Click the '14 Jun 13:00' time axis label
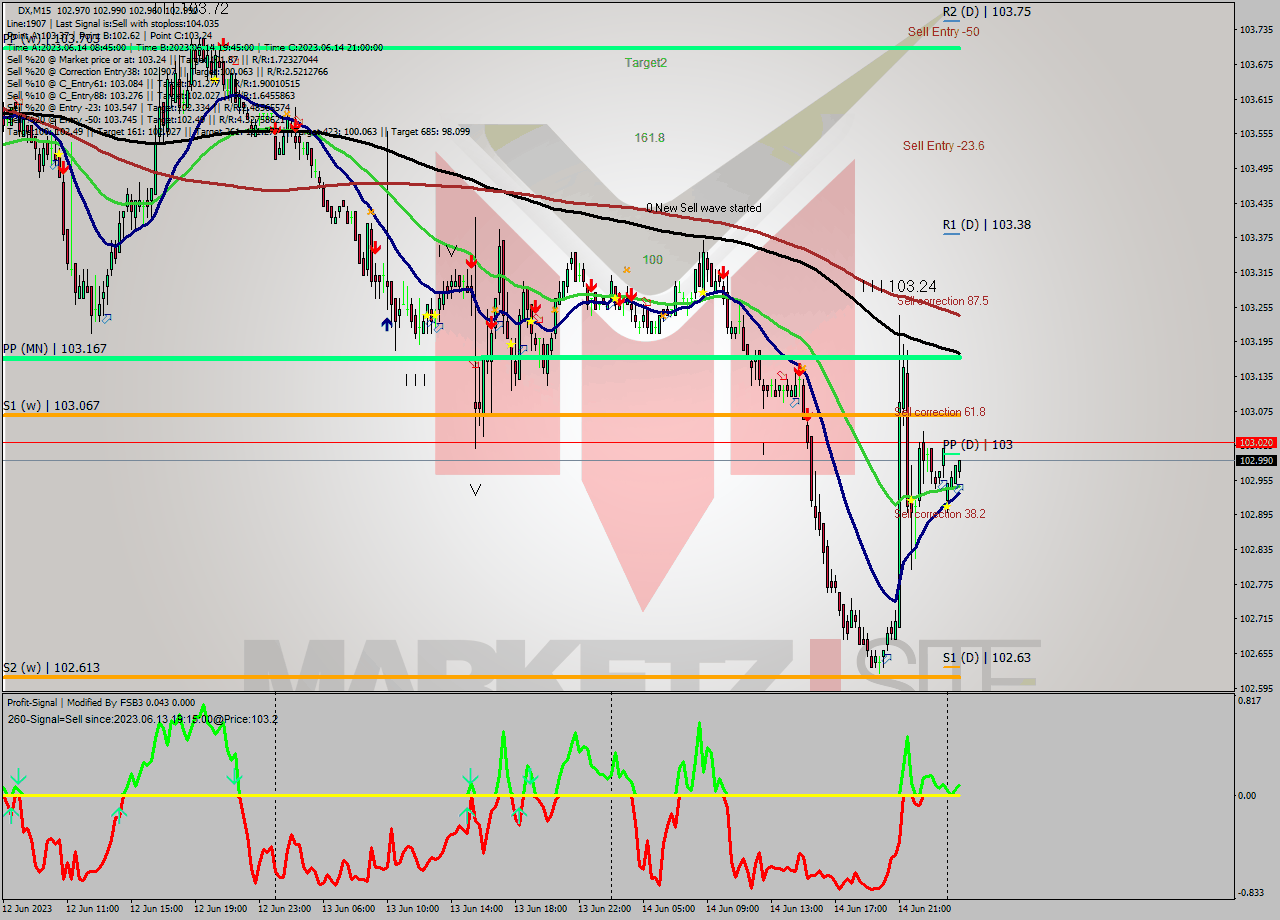Image resolution: width=1280 pixels, height=920 pixels. click(797, 909)
